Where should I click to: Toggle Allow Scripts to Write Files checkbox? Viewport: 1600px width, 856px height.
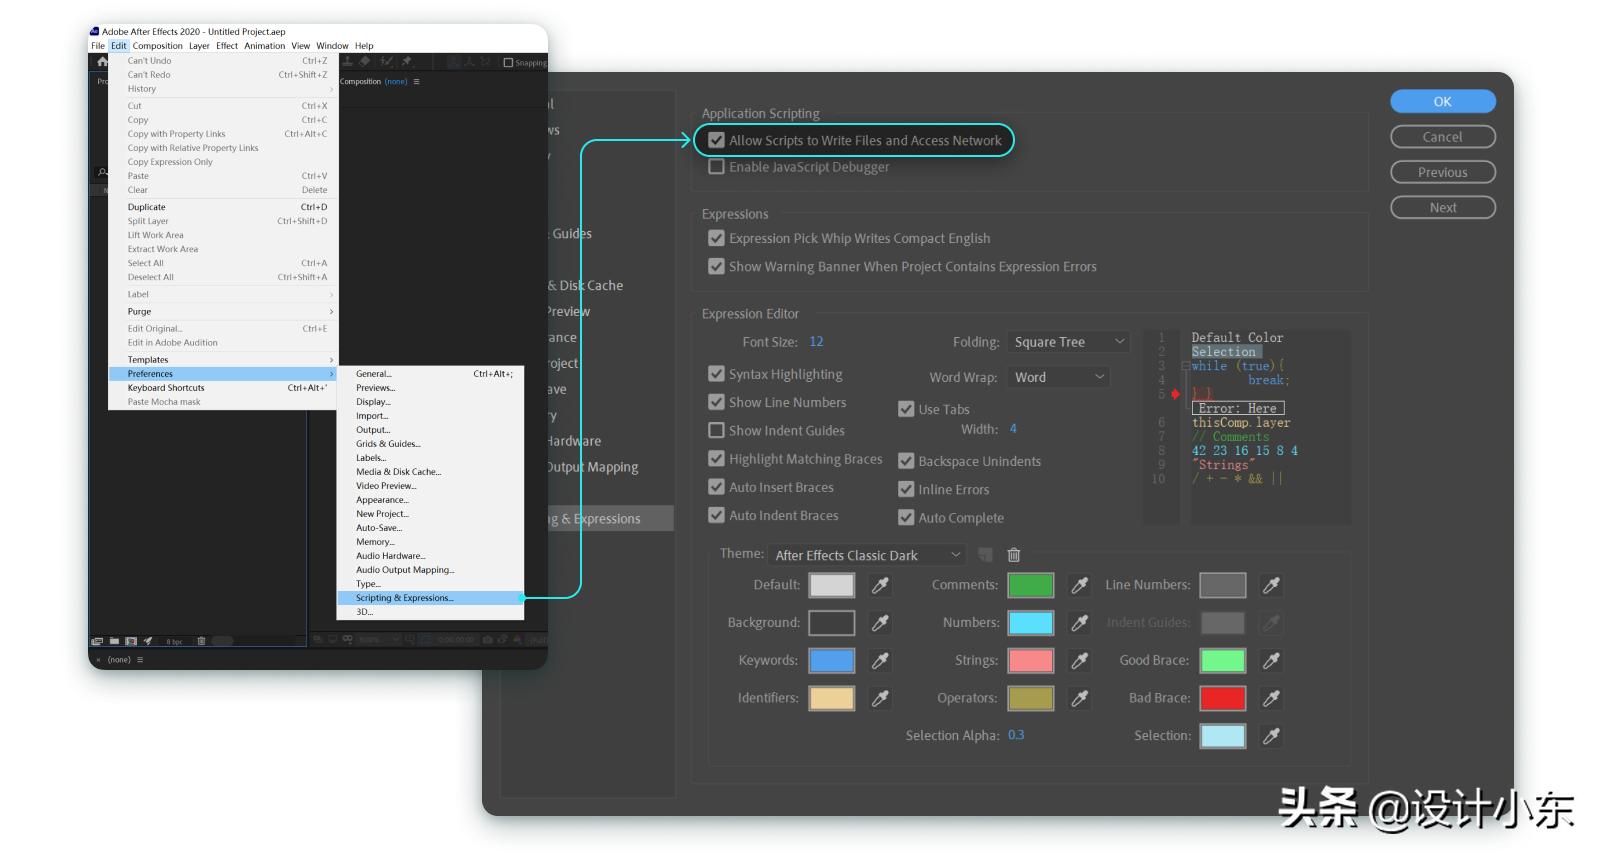716,141
